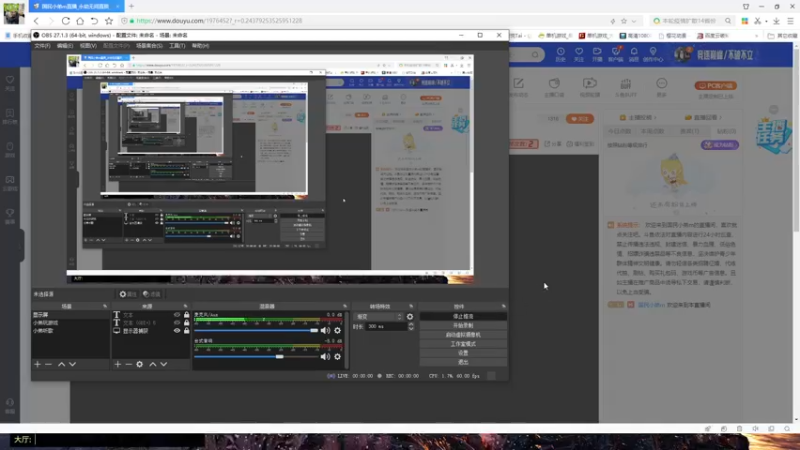Add a new source with the plus icon
The height and width of the screenshot is (450, 800).
click(x=118, y=364)
